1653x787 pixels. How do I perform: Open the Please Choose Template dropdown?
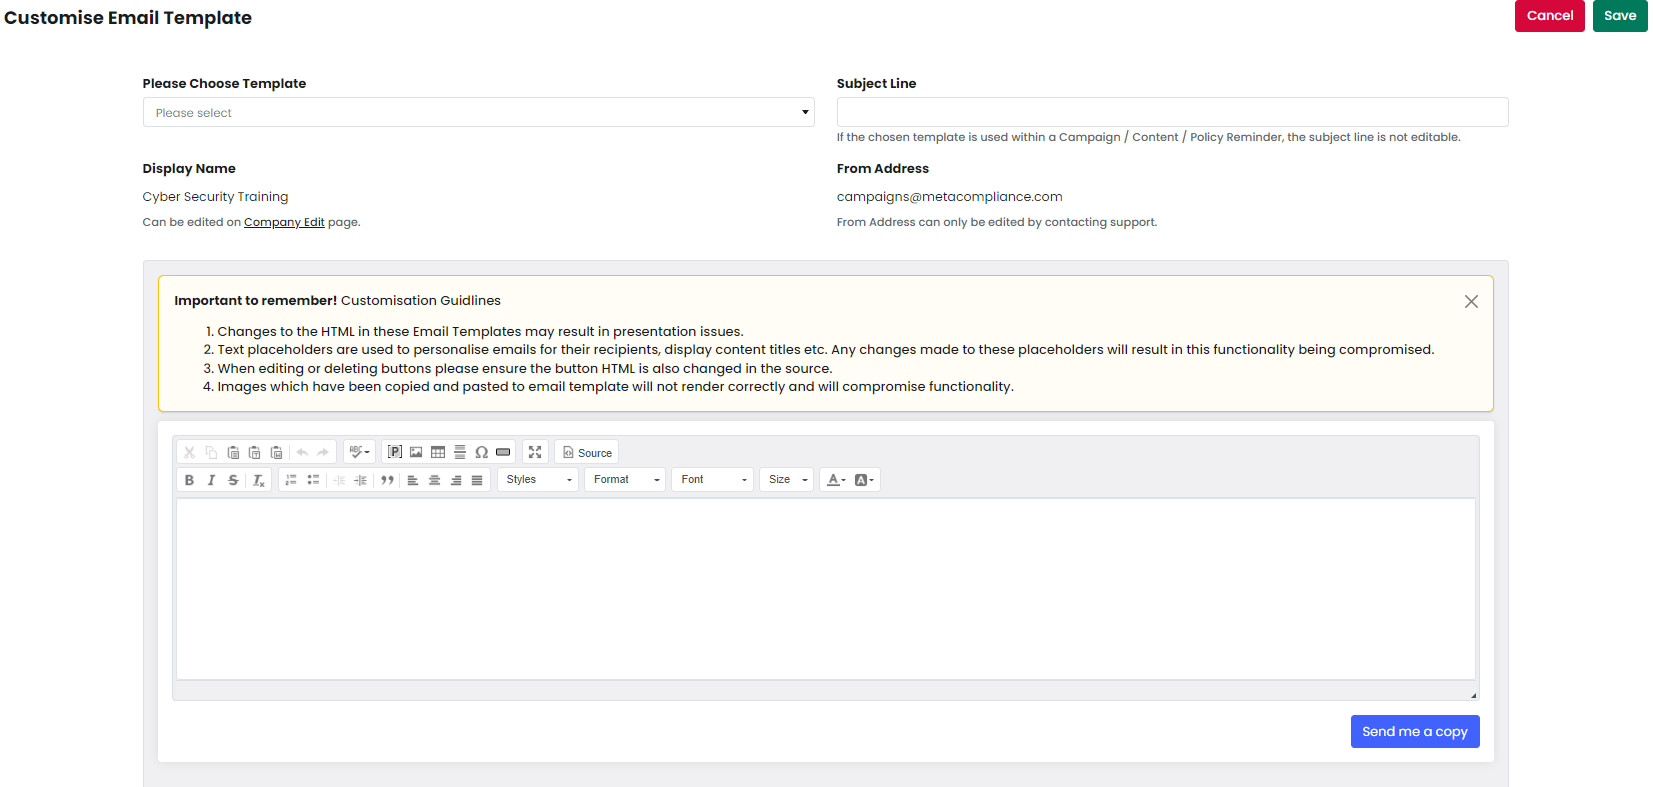(478, 112)
